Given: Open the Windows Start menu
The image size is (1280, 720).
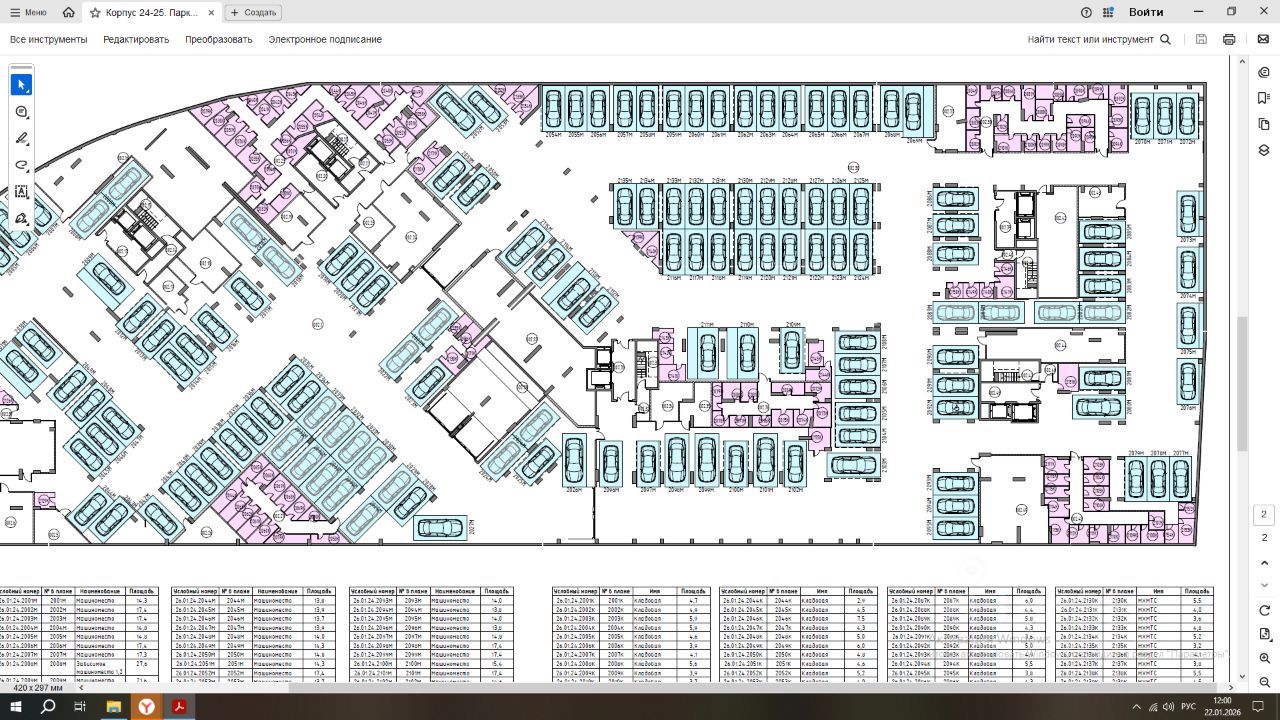Looking at the screenshot, I should 16,707.
